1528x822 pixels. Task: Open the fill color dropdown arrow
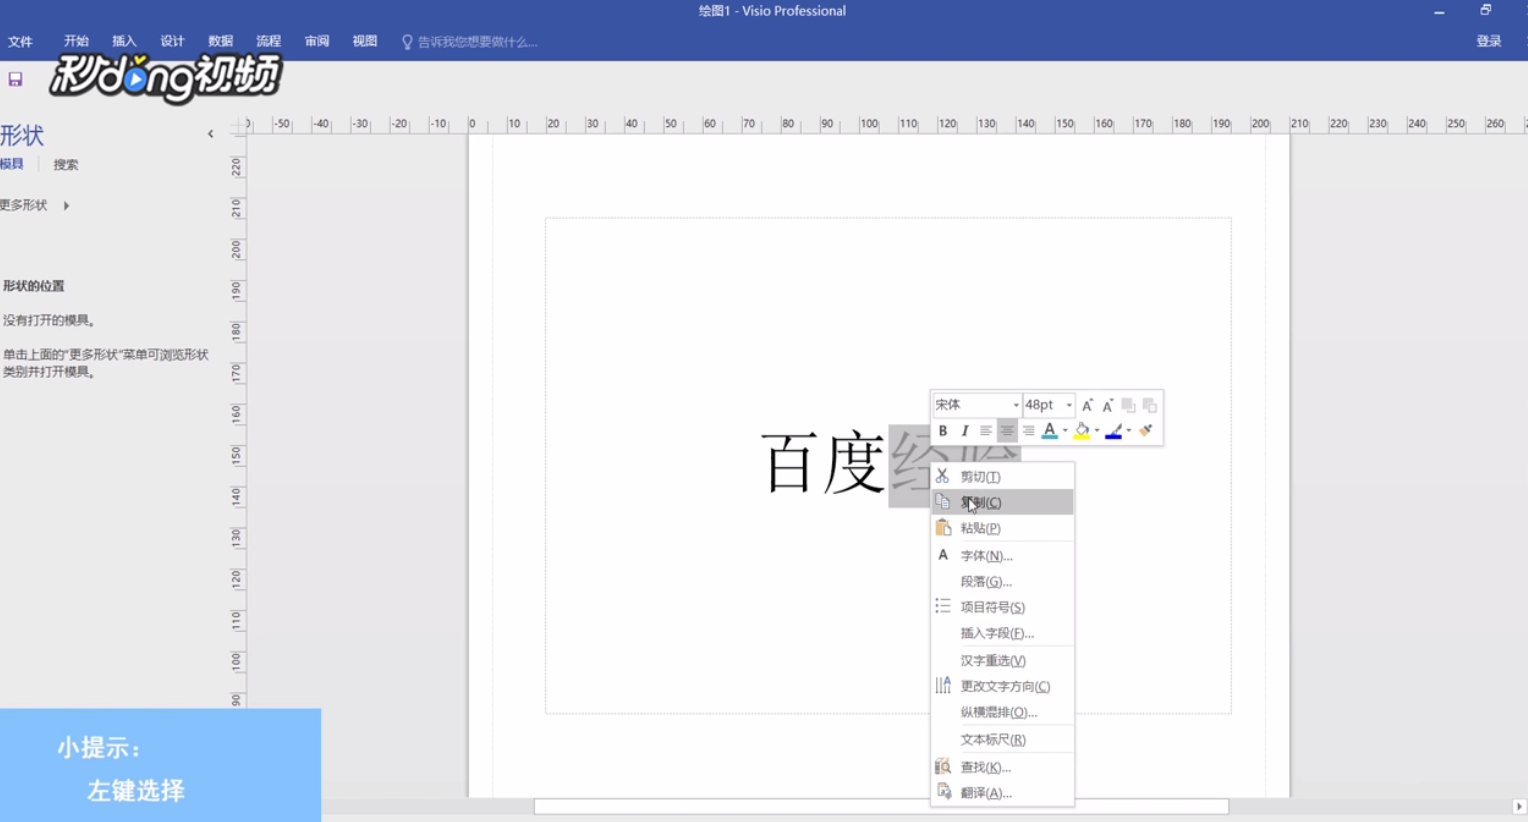pyautogui.click(x=1097, y=431)
